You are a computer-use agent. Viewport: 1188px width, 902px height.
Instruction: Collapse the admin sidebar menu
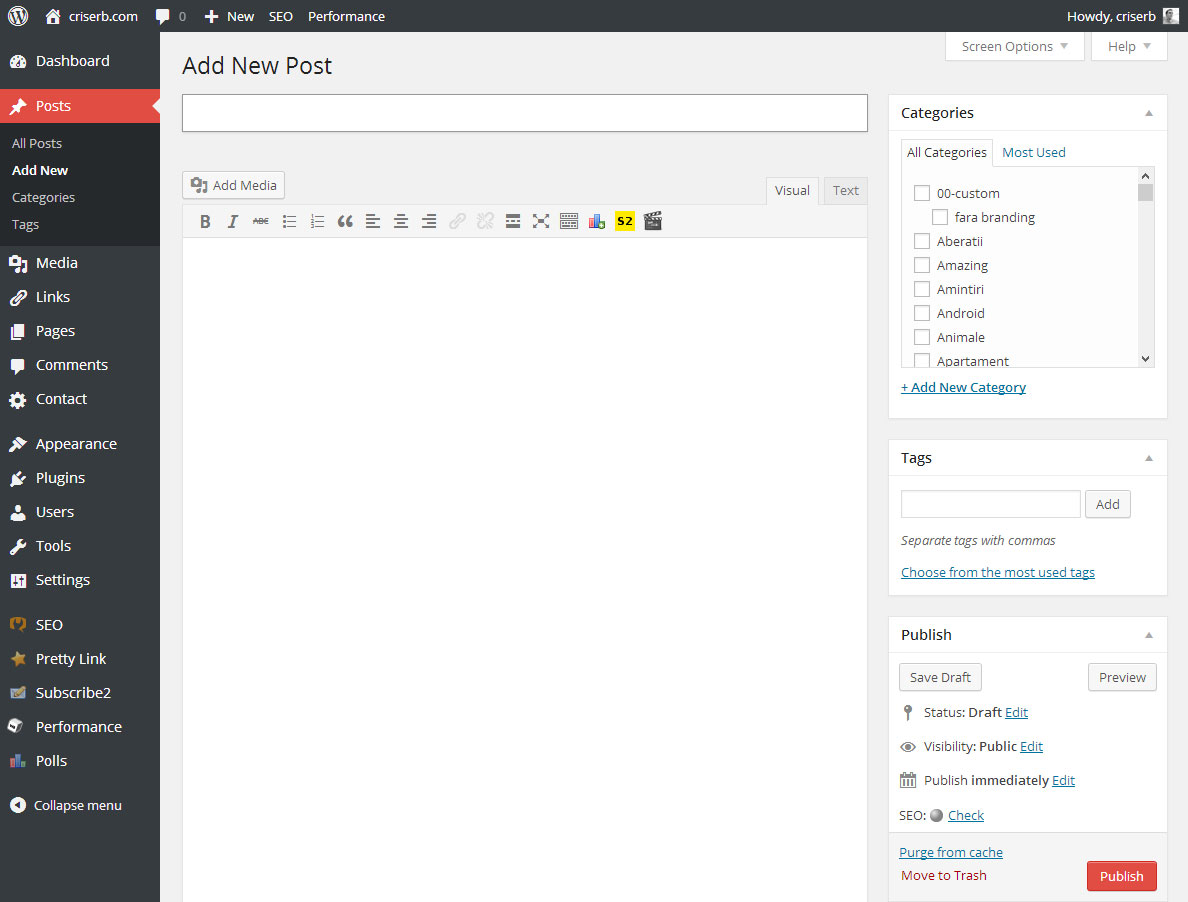66,805
